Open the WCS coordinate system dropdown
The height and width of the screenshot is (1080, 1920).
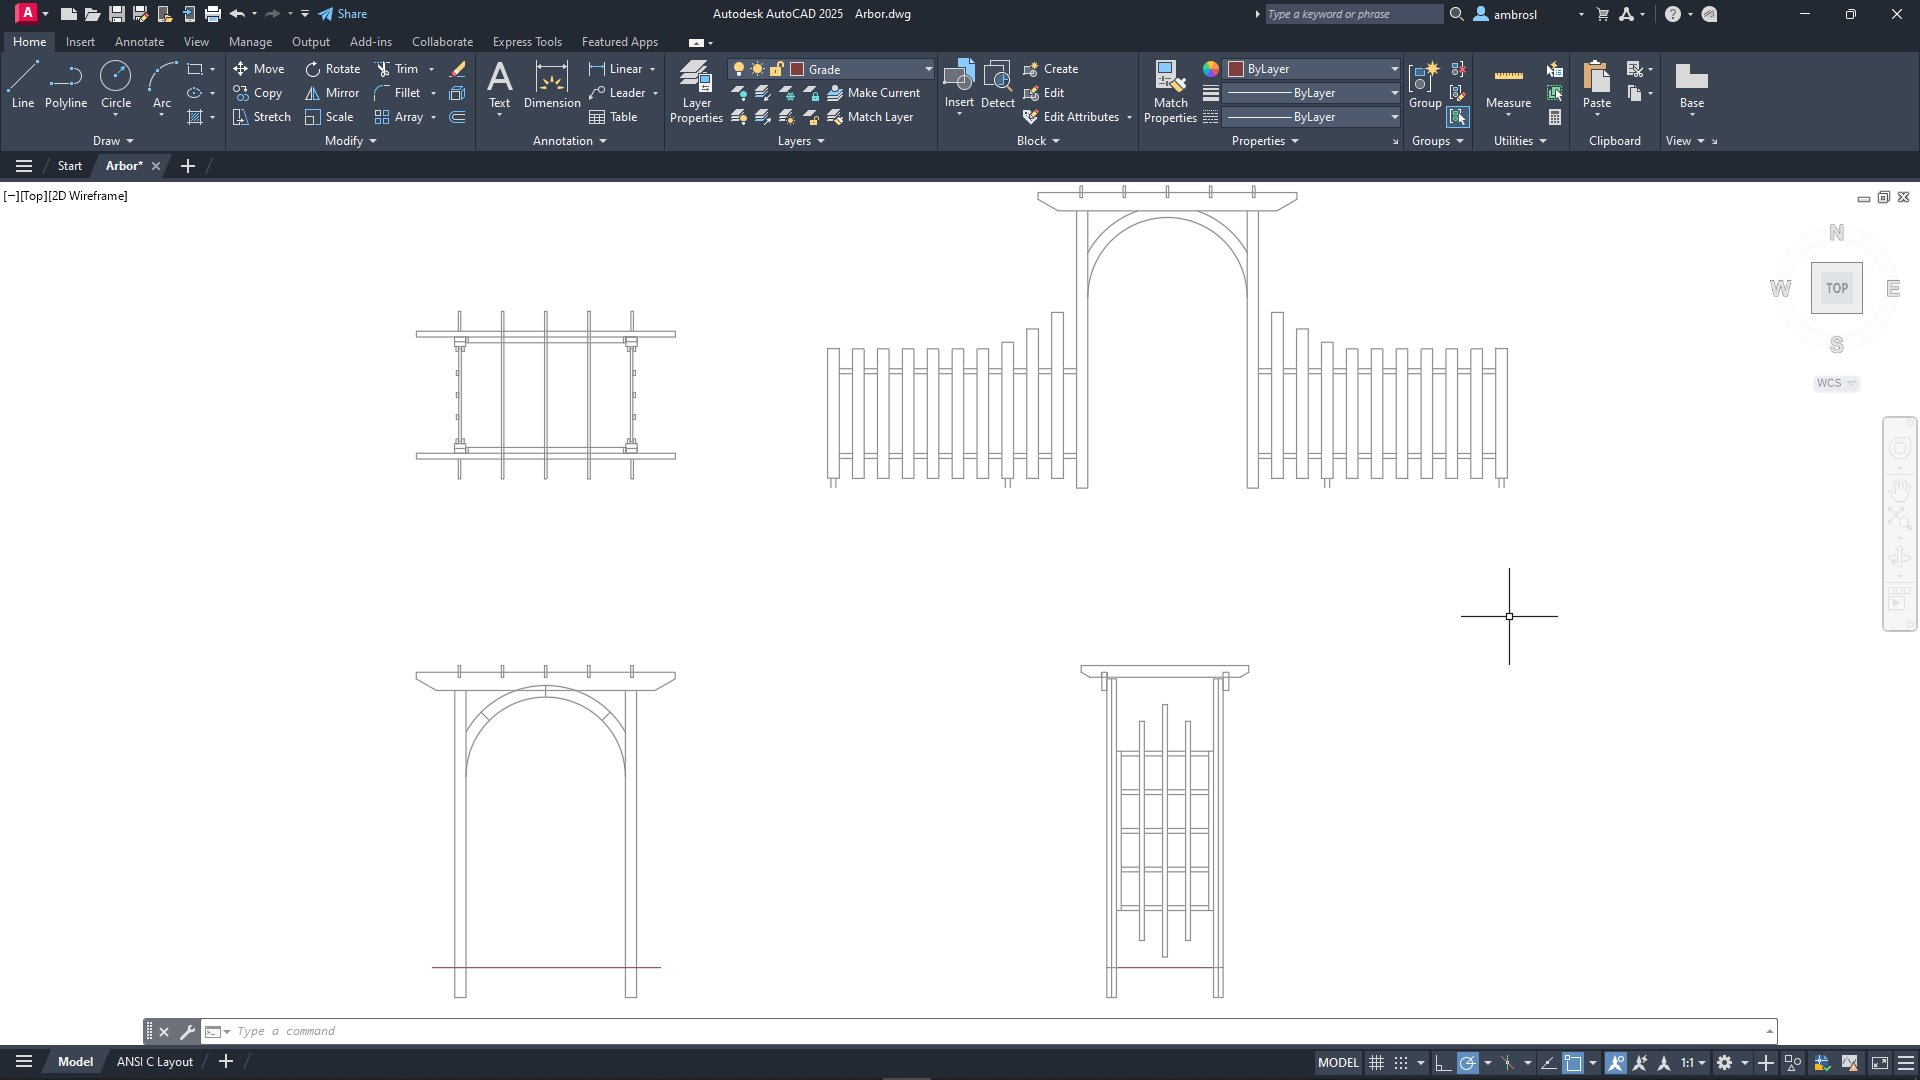[1836, 383]
